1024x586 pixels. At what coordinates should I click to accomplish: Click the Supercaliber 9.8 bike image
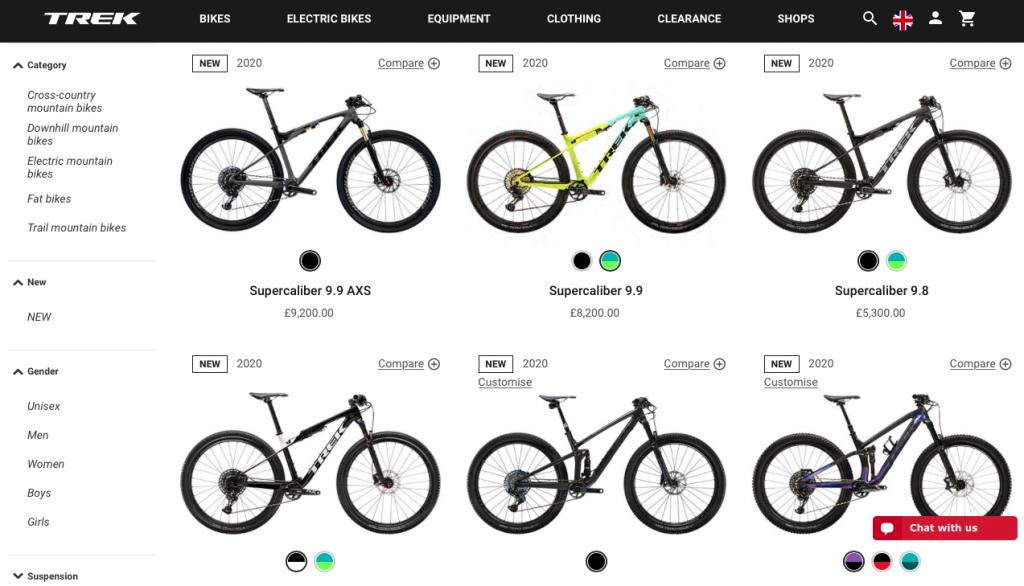[881, 160]
